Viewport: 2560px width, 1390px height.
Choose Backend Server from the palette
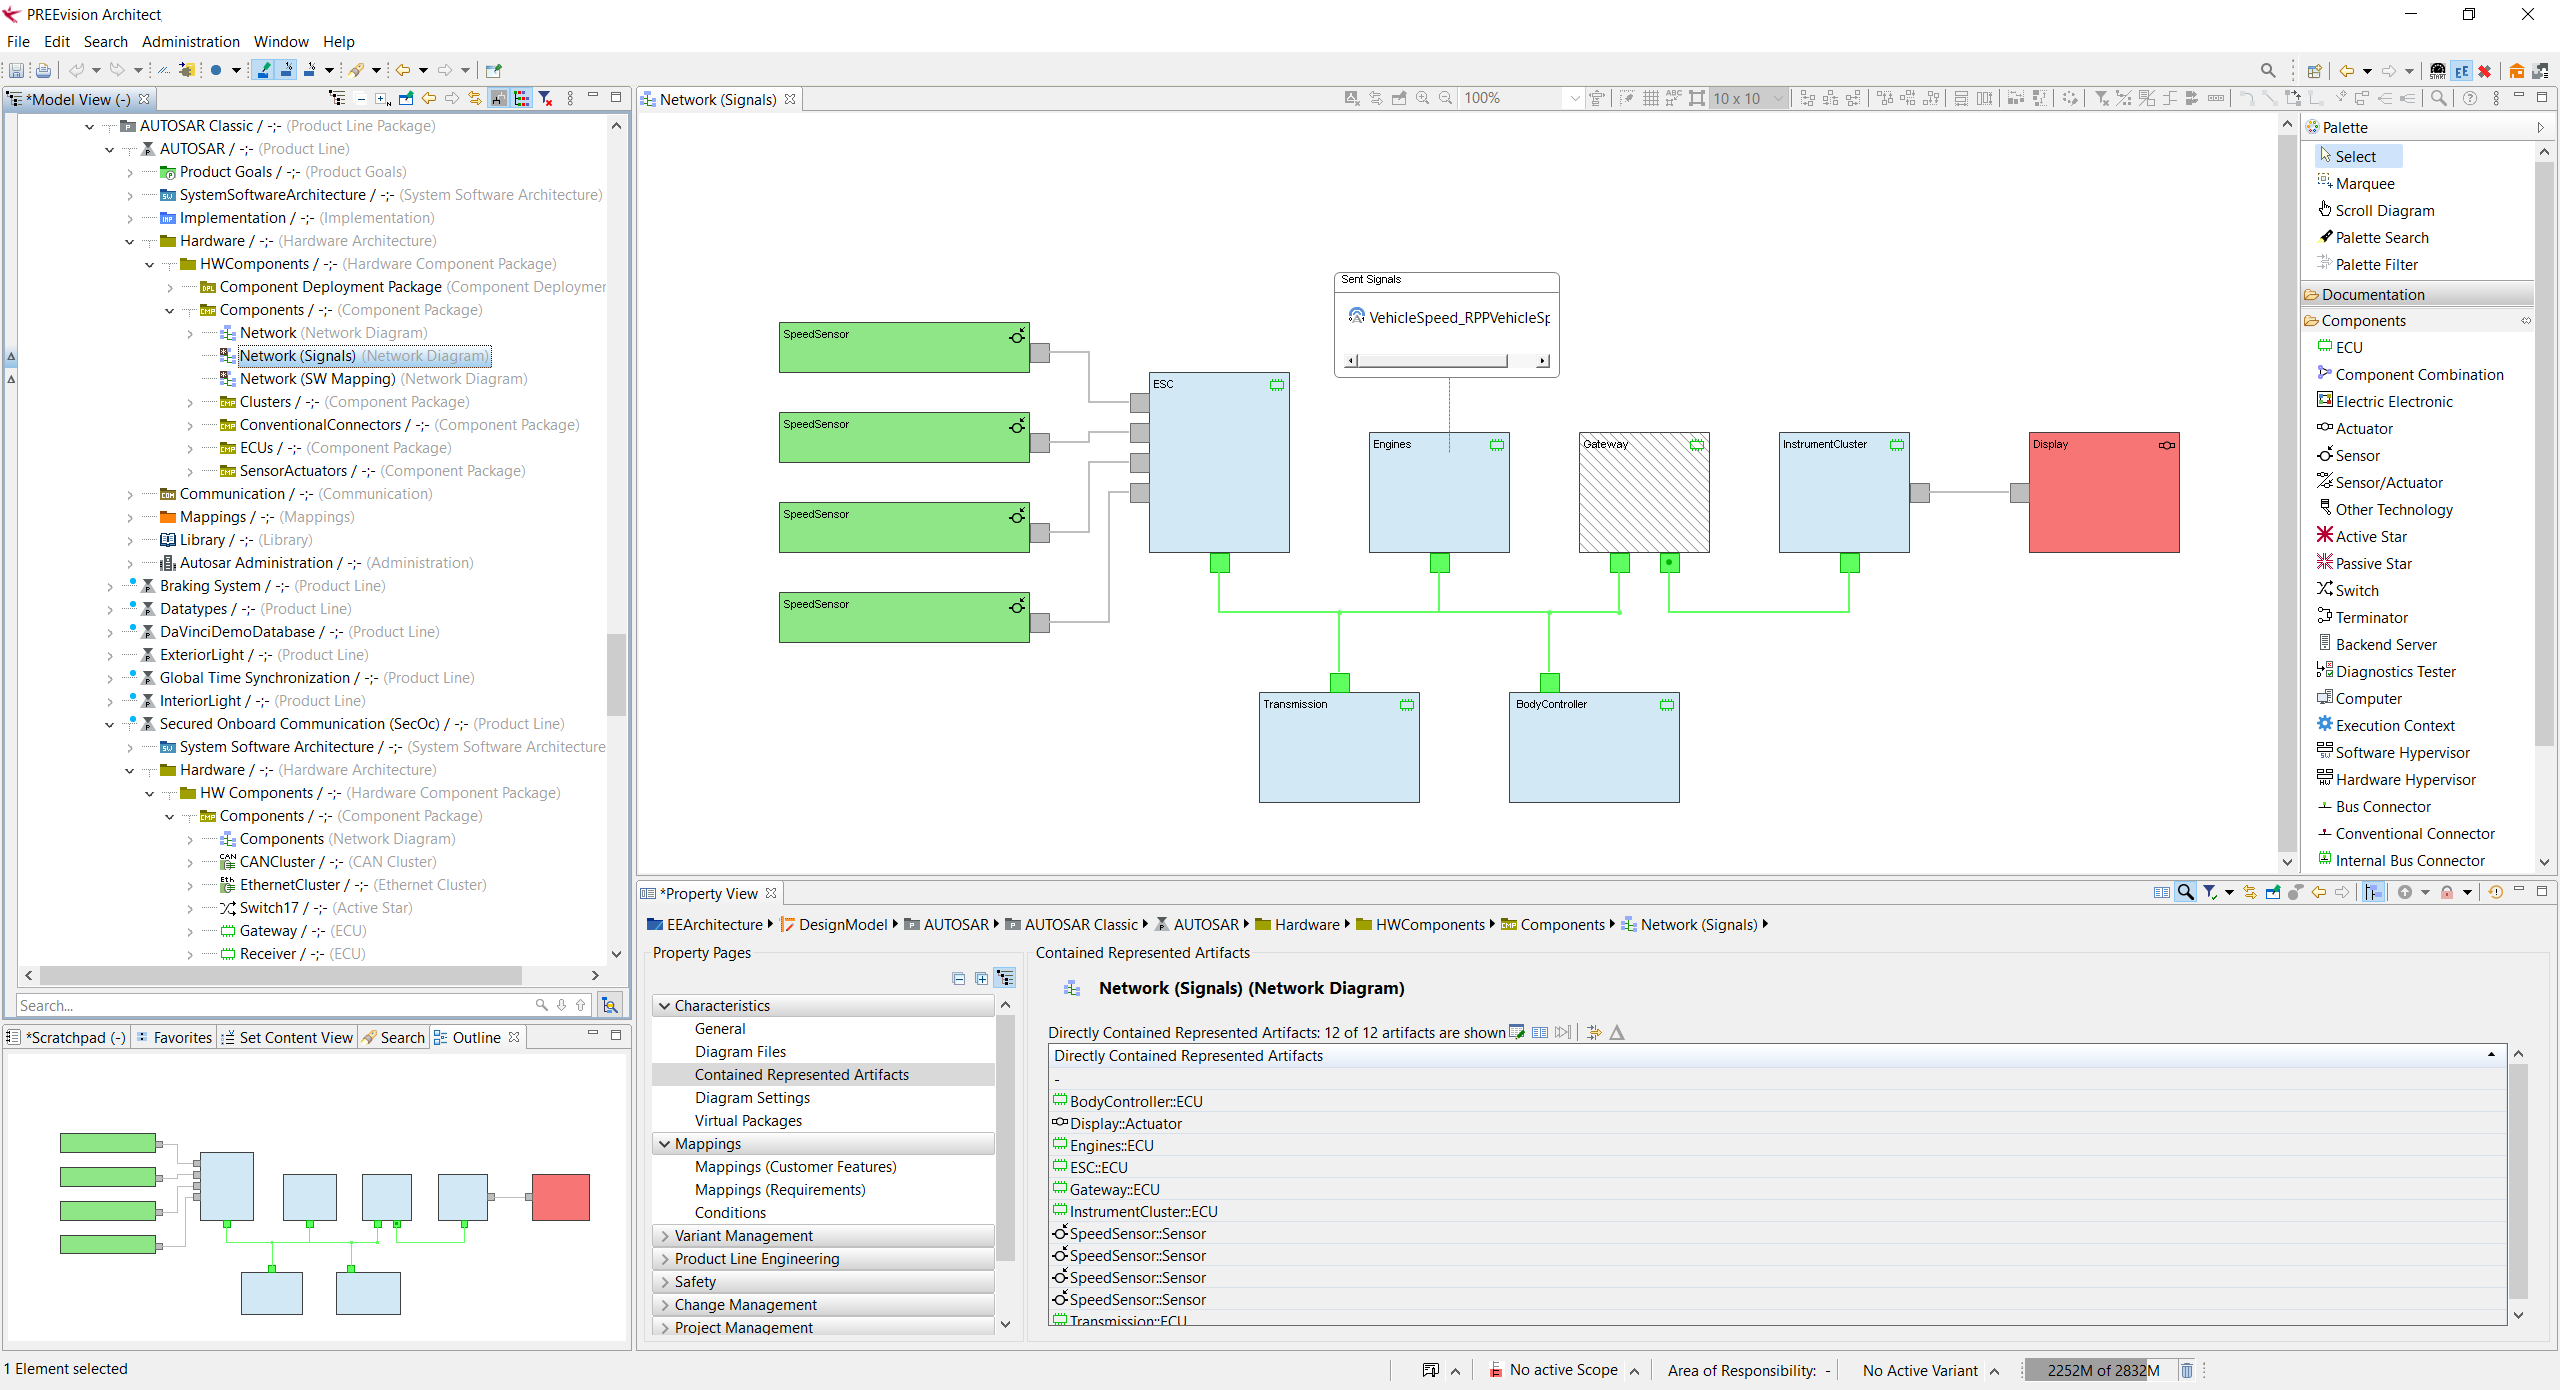coord(2377,644)
